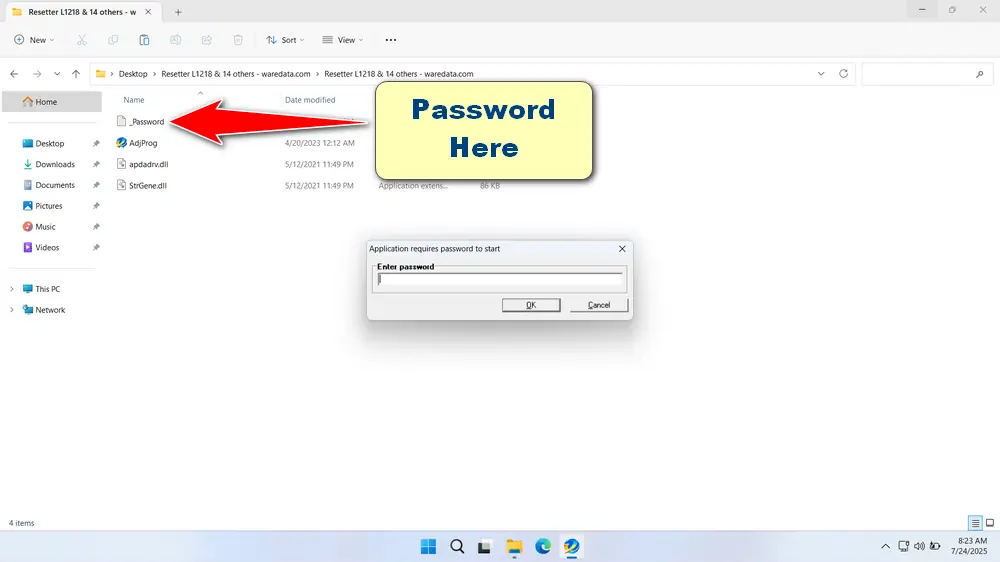Click the Share icon in toolbar
This screenshot has width=1000, height=562.
point(207,40)
